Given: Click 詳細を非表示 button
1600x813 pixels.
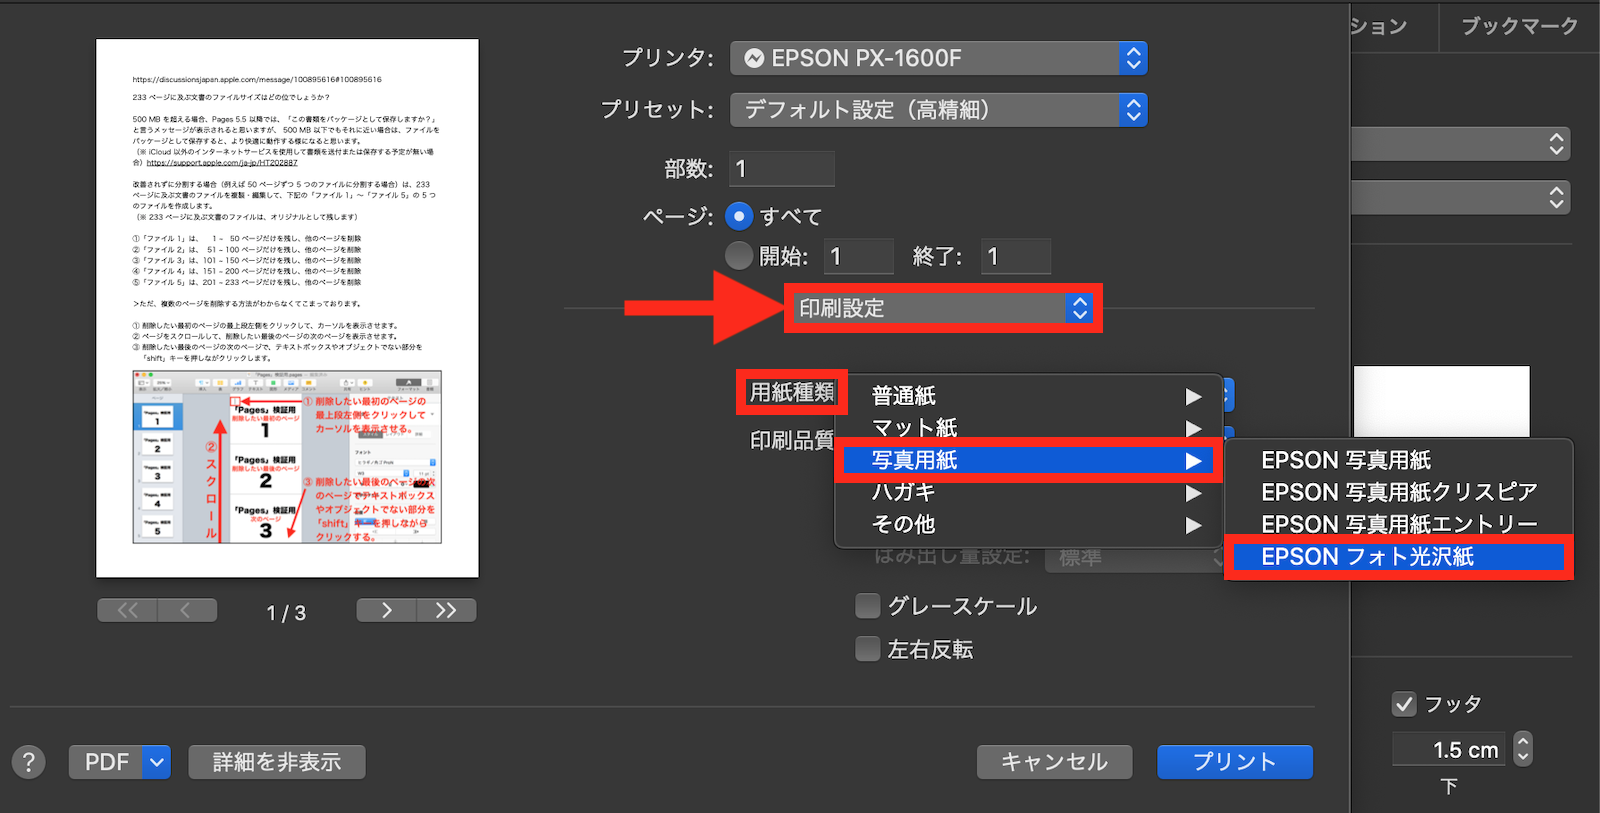Looking at the screenshot, I should [277, 762].
